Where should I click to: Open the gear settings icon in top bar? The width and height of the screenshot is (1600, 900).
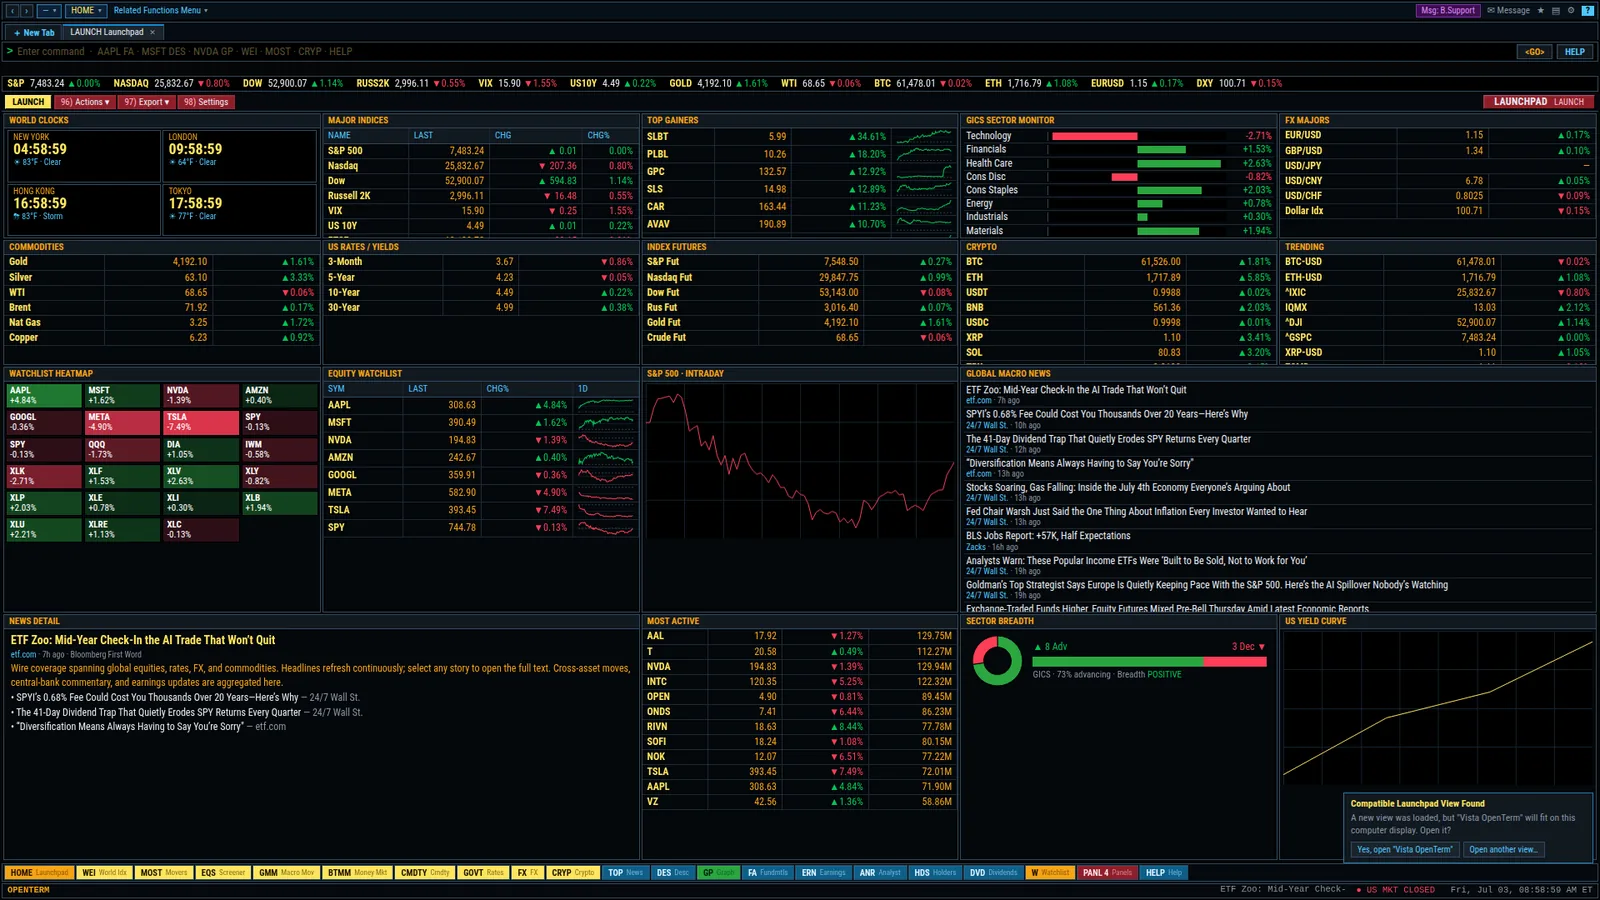[x=1571, y=10]
